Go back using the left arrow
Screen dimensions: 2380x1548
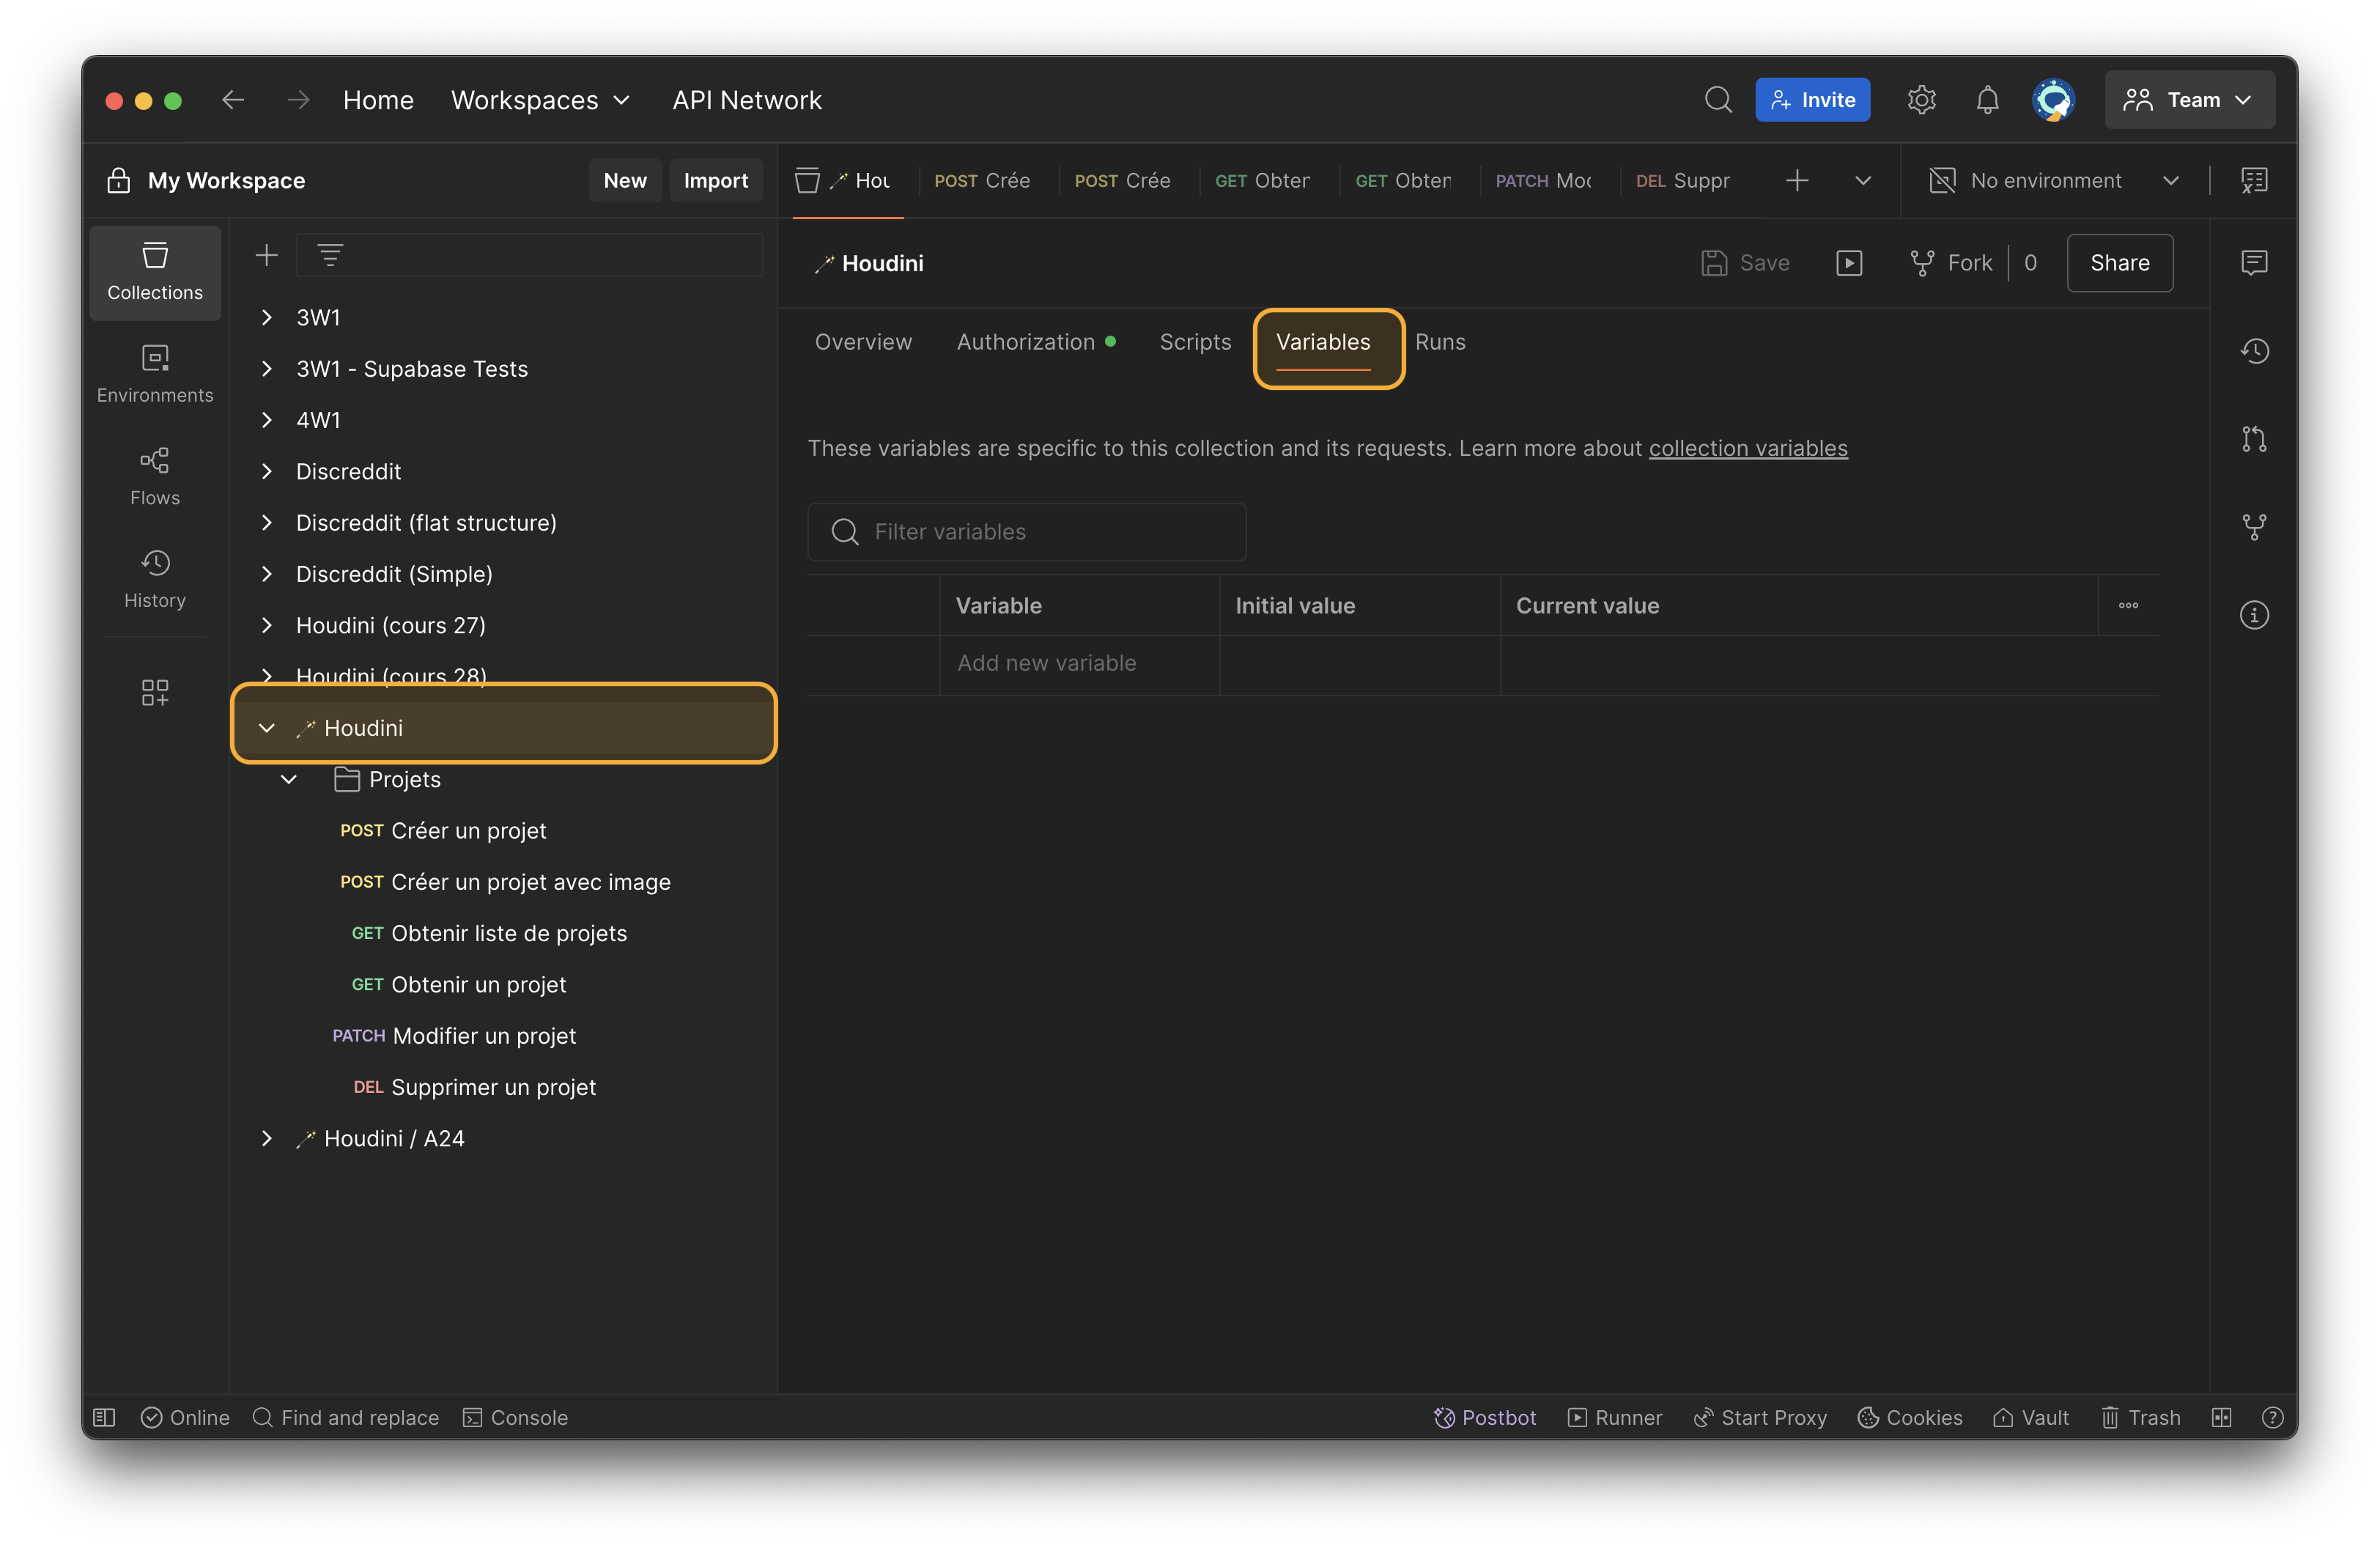pyautogui.click(x=233, y=100)
